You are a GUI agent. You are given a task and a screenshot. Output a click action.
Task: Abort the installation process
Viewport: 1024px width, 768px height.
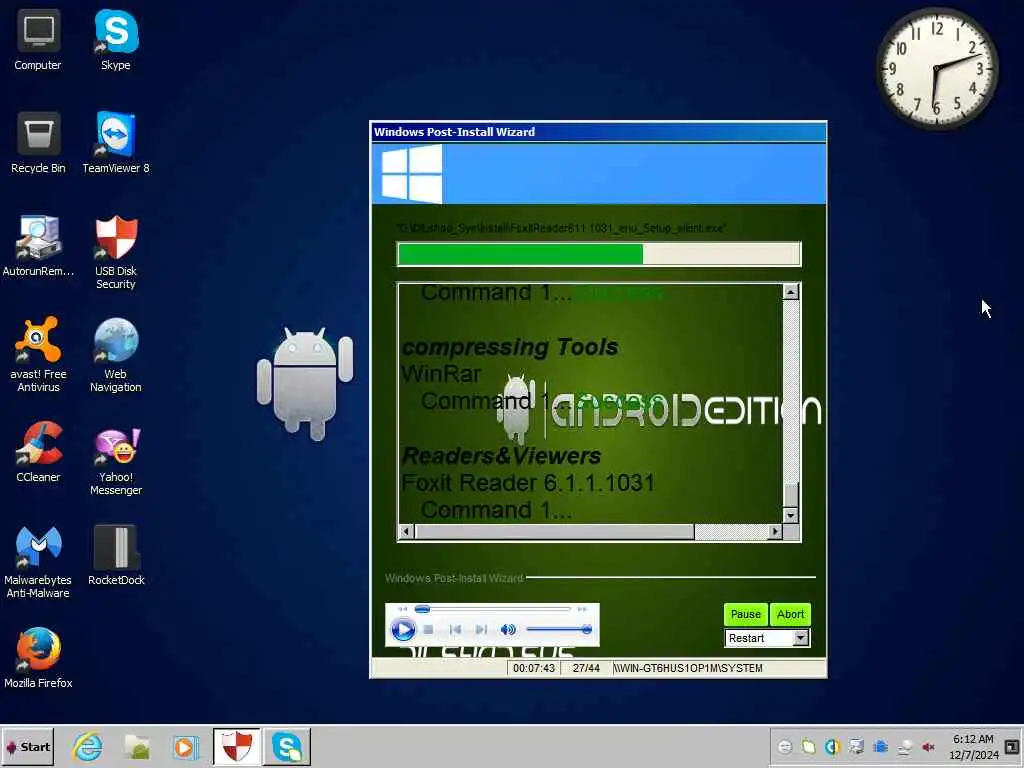click(790, 614)
